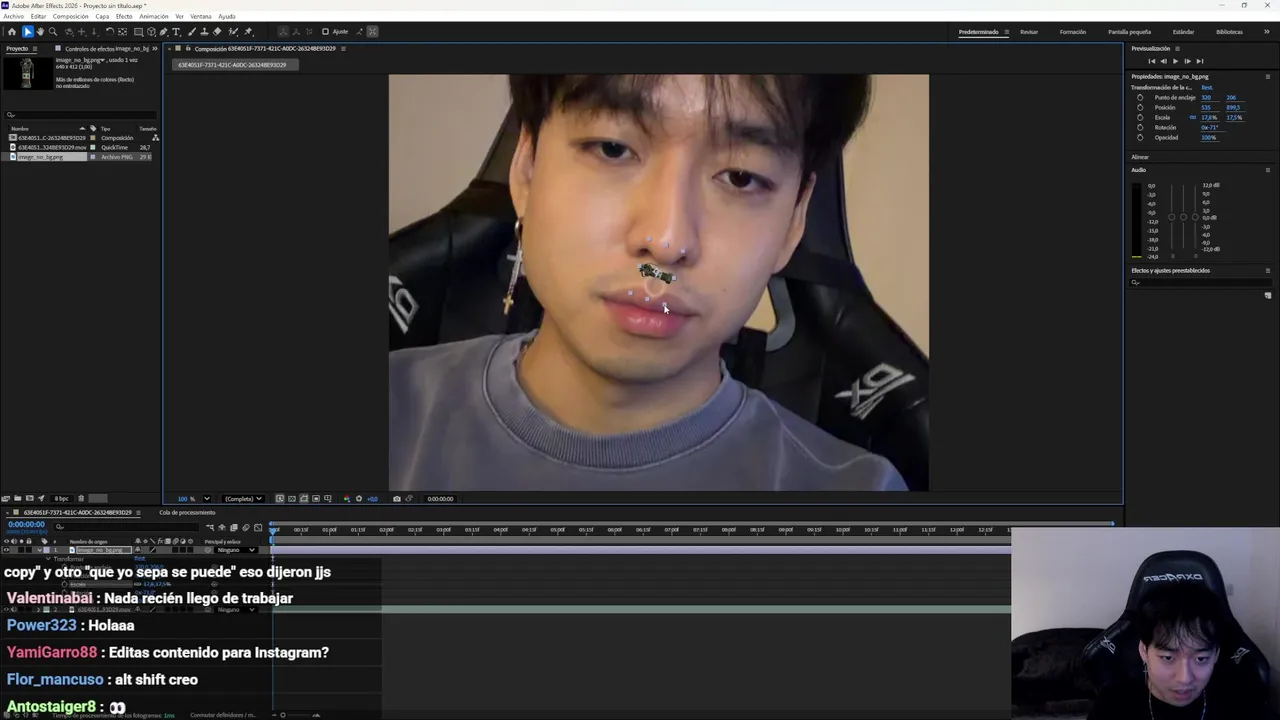
Task: Click the 0:00:00:00 timeline timecode
Action: pos(27,524)
